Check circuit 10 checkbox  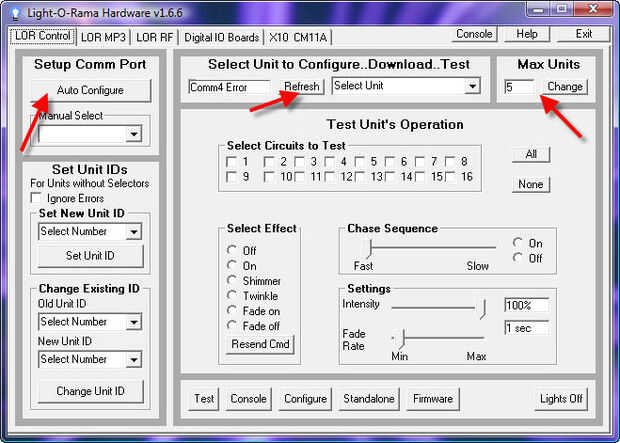click(269, 177)
